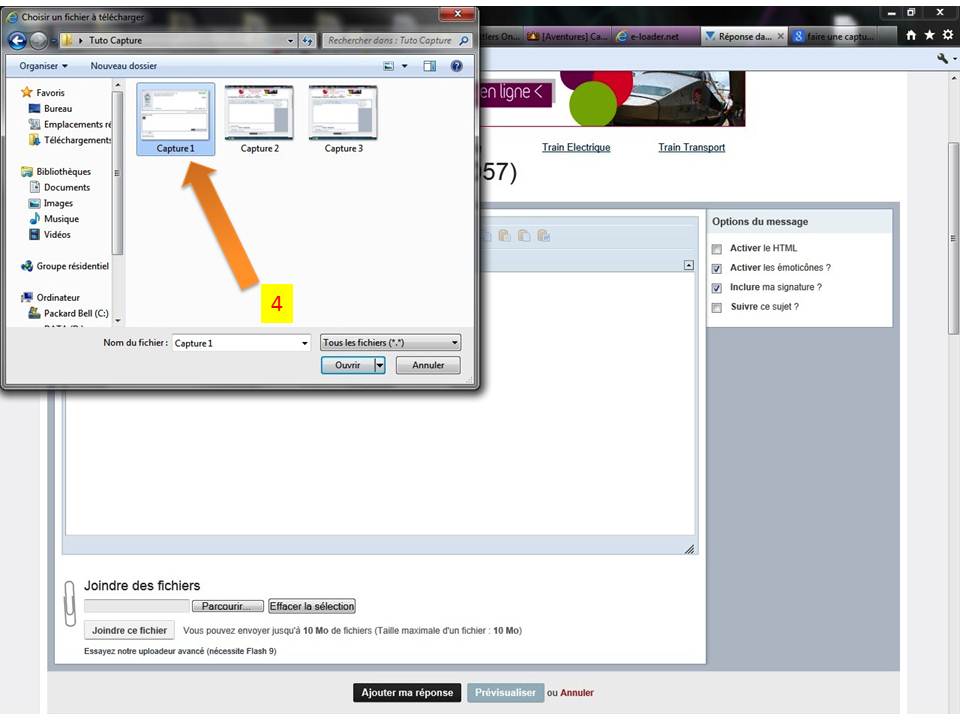Image resolution: width=960 pixels, height=720 pixels.
Task: Toggle the preview pane icon
Action: coord(430,66)
